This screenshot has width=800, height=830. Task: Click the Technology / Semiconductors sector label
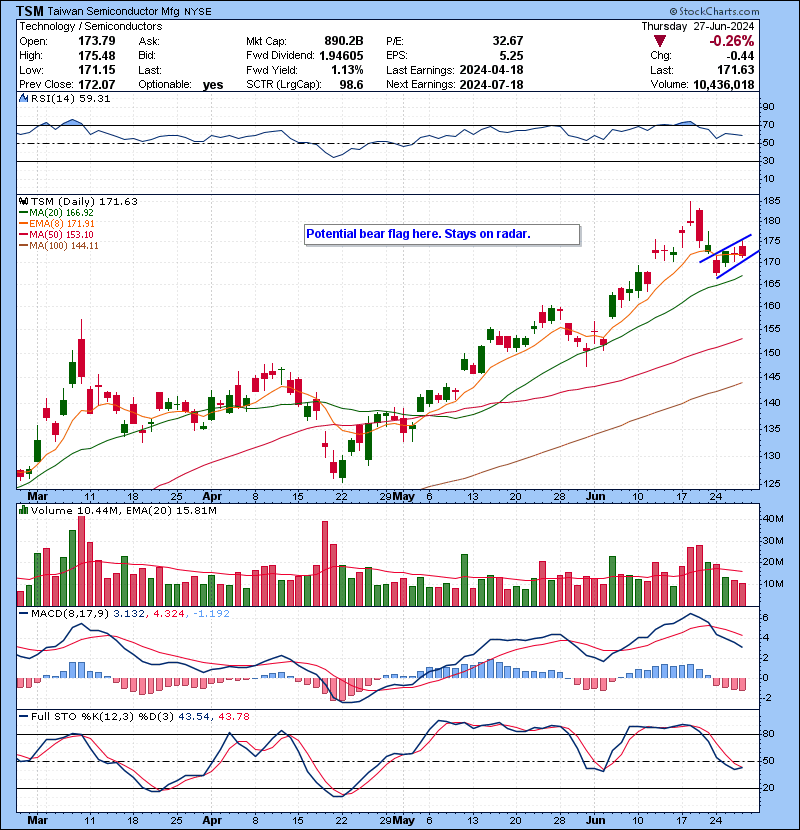click(91, 26)
